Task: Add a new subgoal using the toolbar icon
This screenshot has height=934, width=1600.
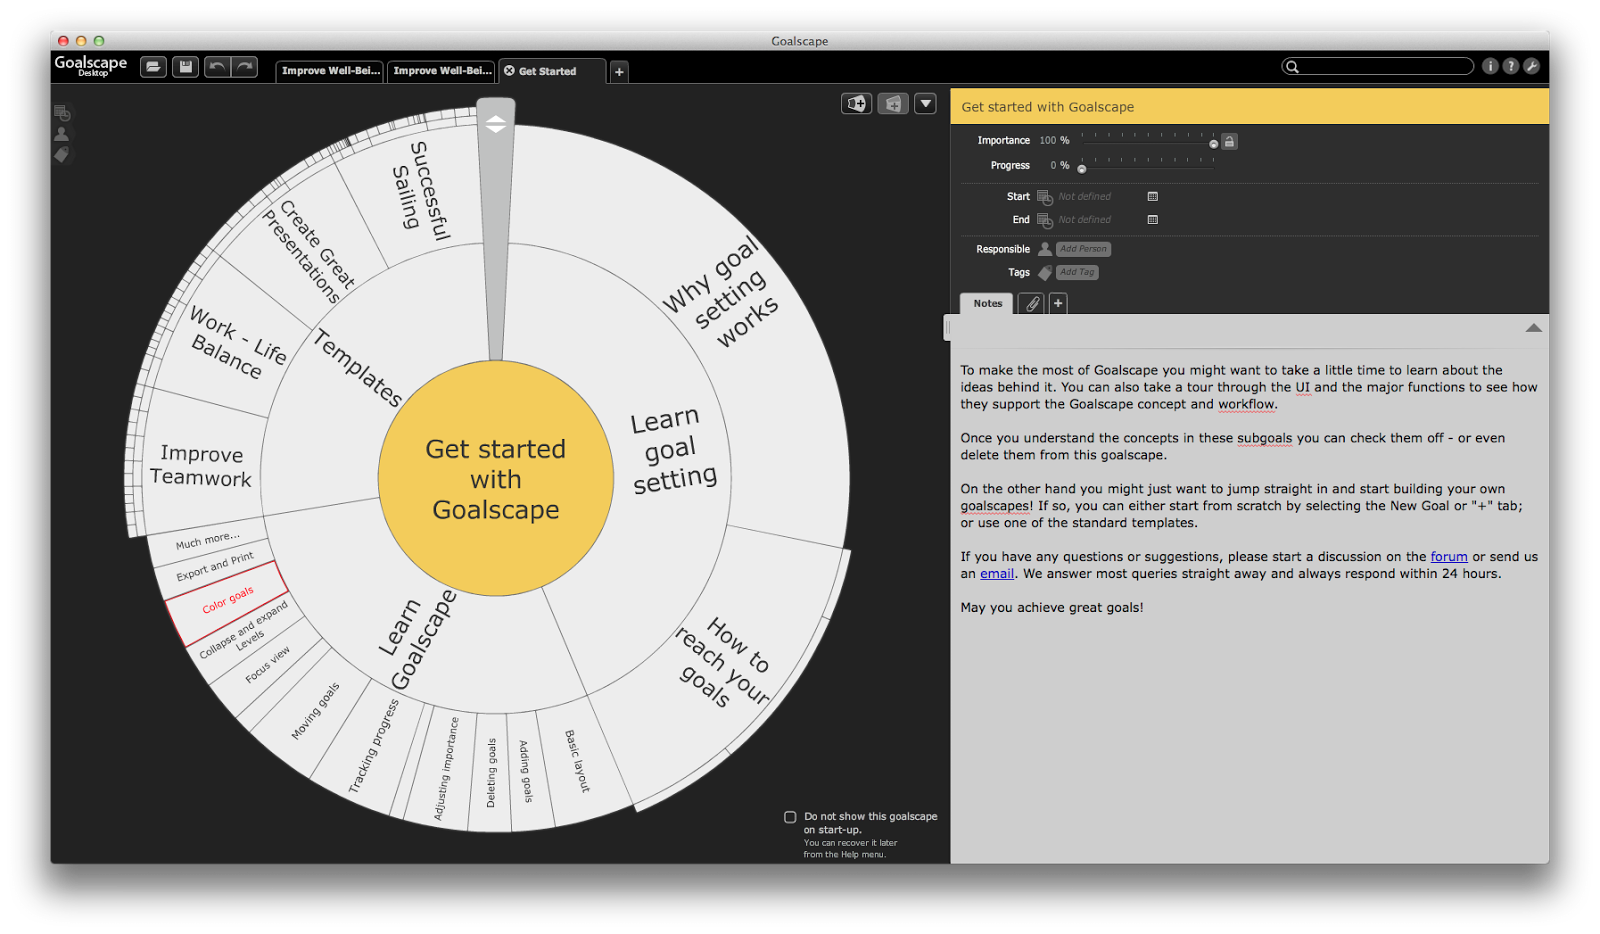Action: click(856, 103)
